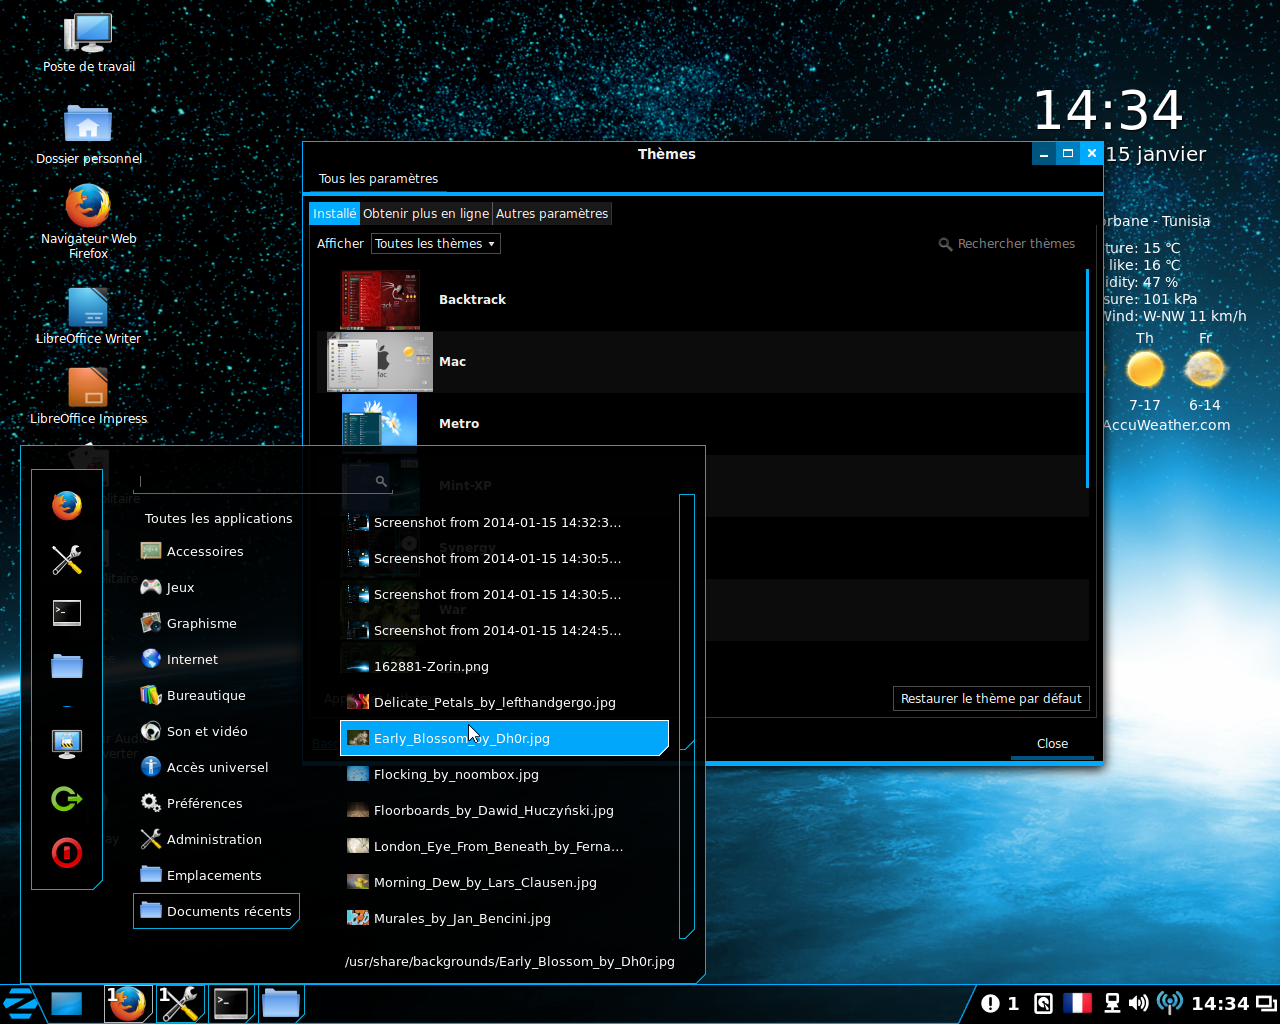Switch to Installé tab in Thèmes

pyautogui.click(x=334, y=214)
